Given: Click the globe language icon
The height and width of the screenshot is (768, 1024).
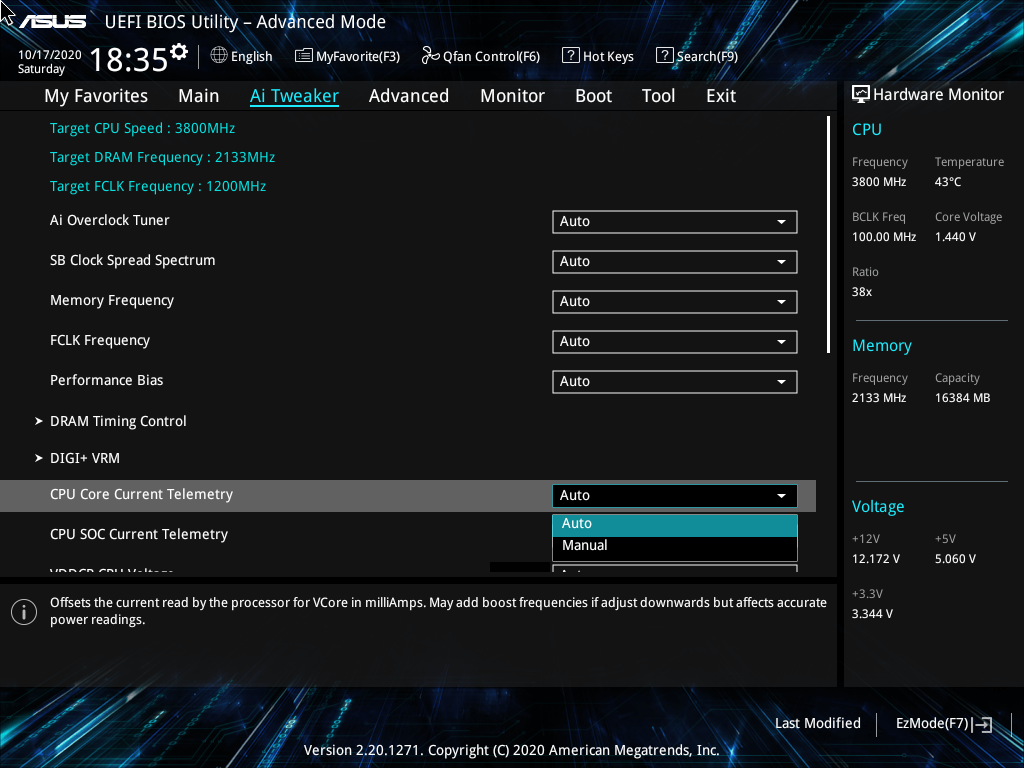Looking at the screenshot, I should [219, 56].
